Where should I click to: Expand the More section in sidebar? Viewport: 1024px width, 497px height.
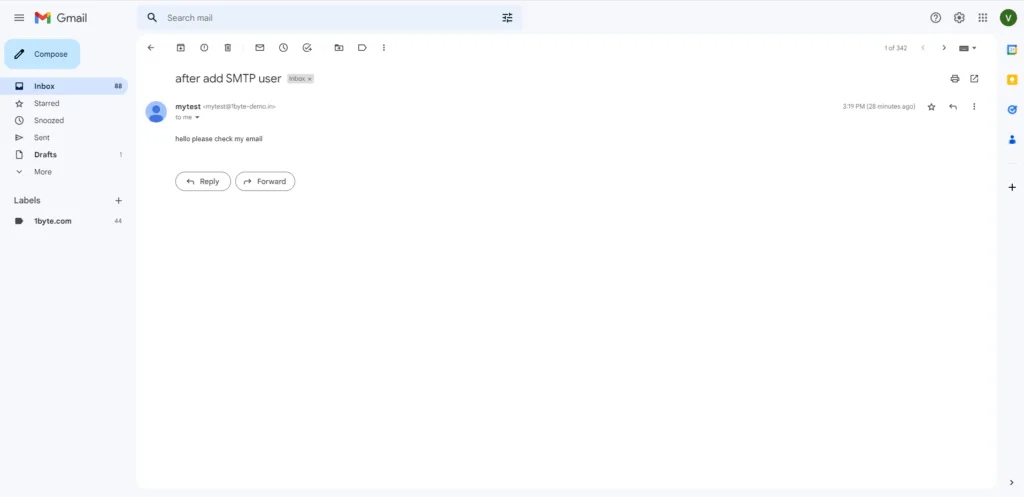tap(42, 172)
